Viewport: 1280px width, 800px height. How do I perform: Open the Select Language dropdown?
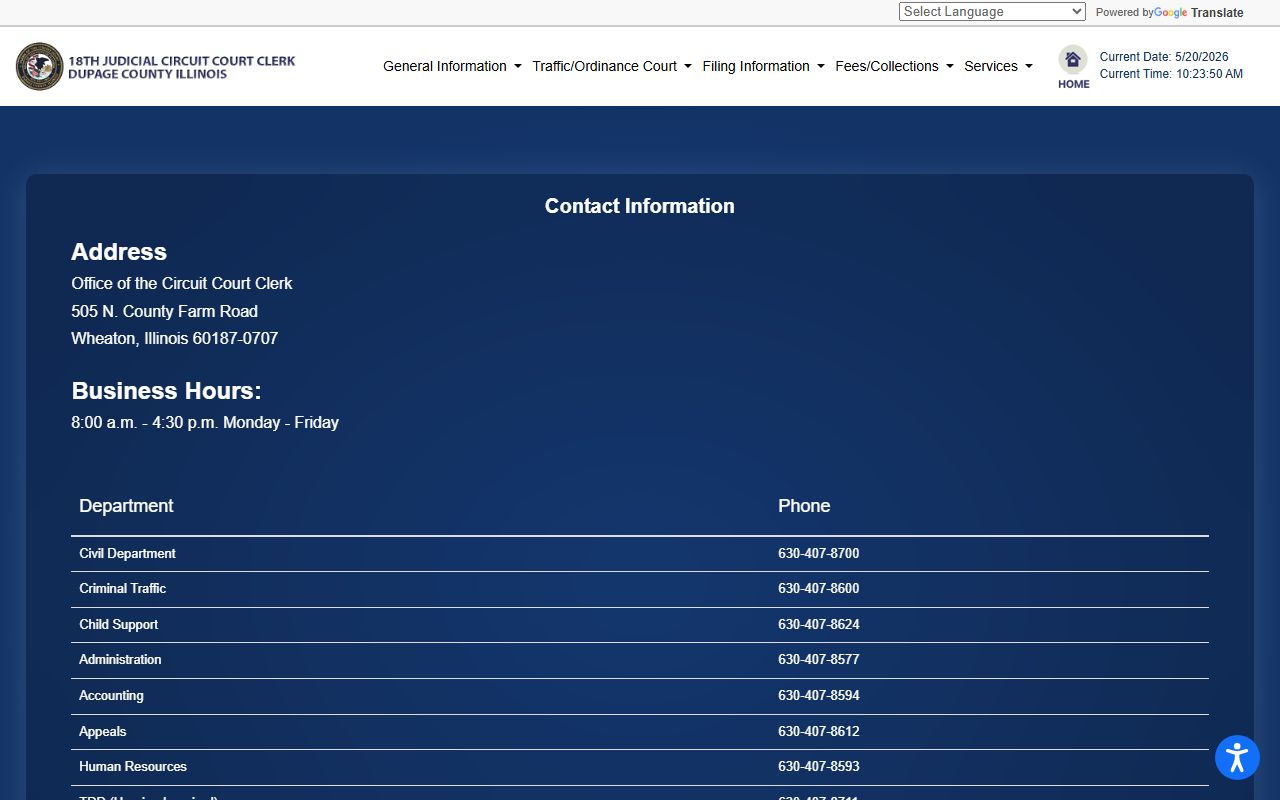(x=992, y=12)
